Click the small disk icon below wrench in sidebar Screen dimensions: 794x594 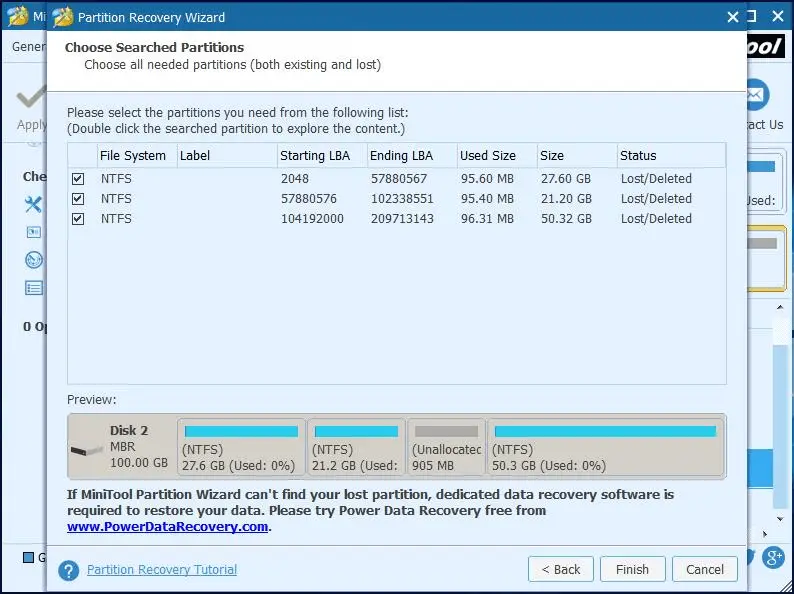click(x=33, y=232)
